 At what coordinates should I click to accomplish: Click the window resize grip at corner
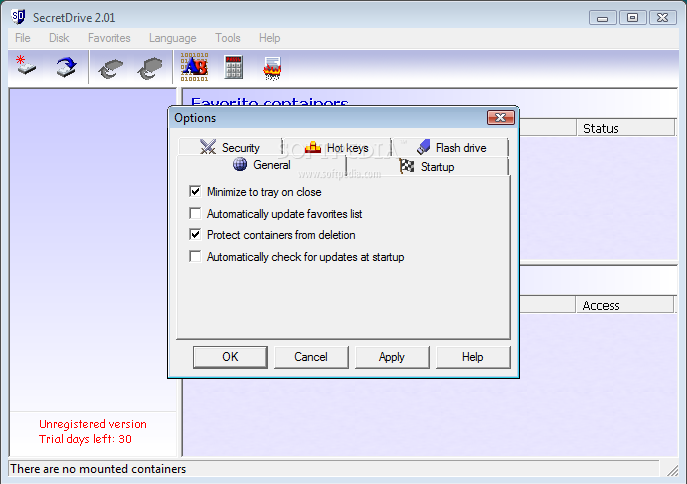(x=673, y=470)
